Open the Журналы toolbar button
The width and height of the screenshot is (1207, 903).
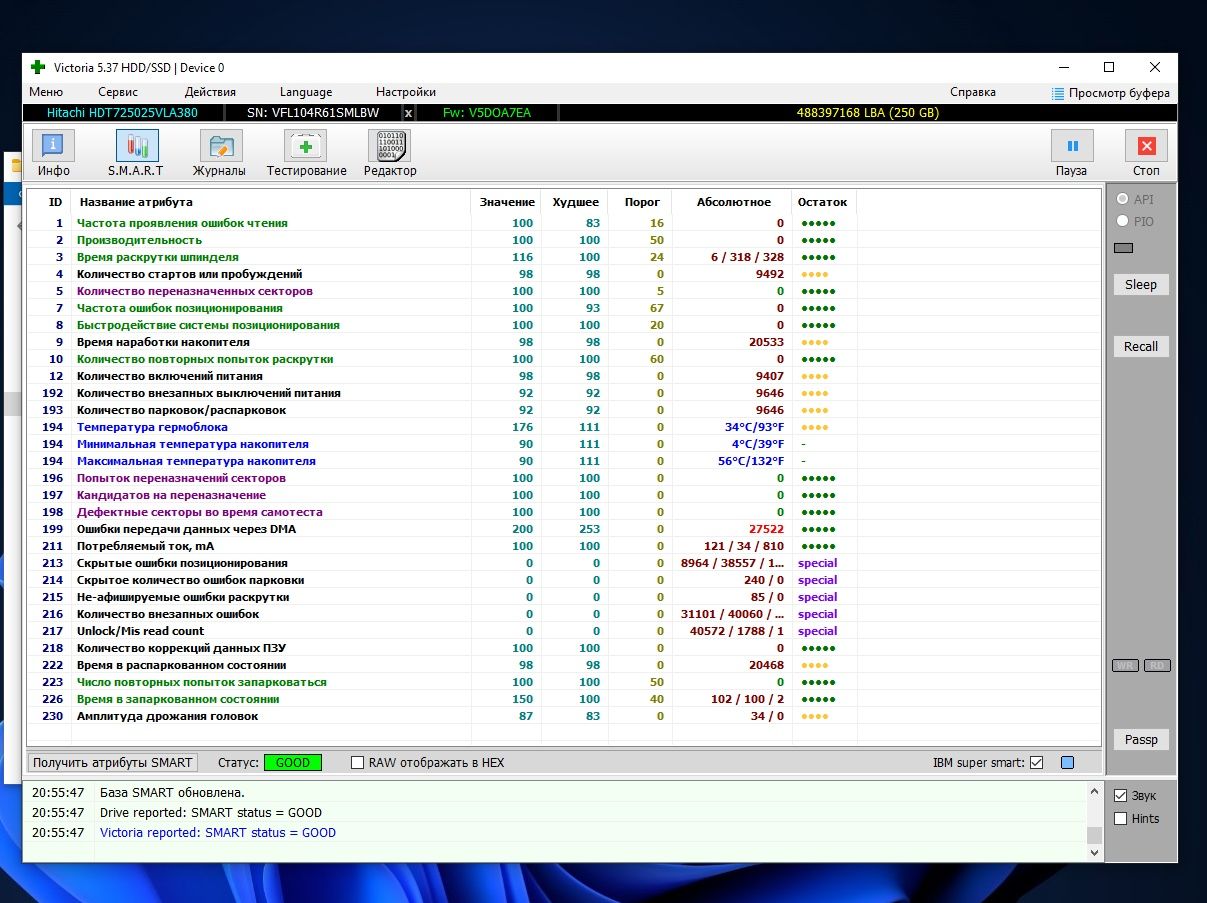pyautogui.click(x=219, y=154)
